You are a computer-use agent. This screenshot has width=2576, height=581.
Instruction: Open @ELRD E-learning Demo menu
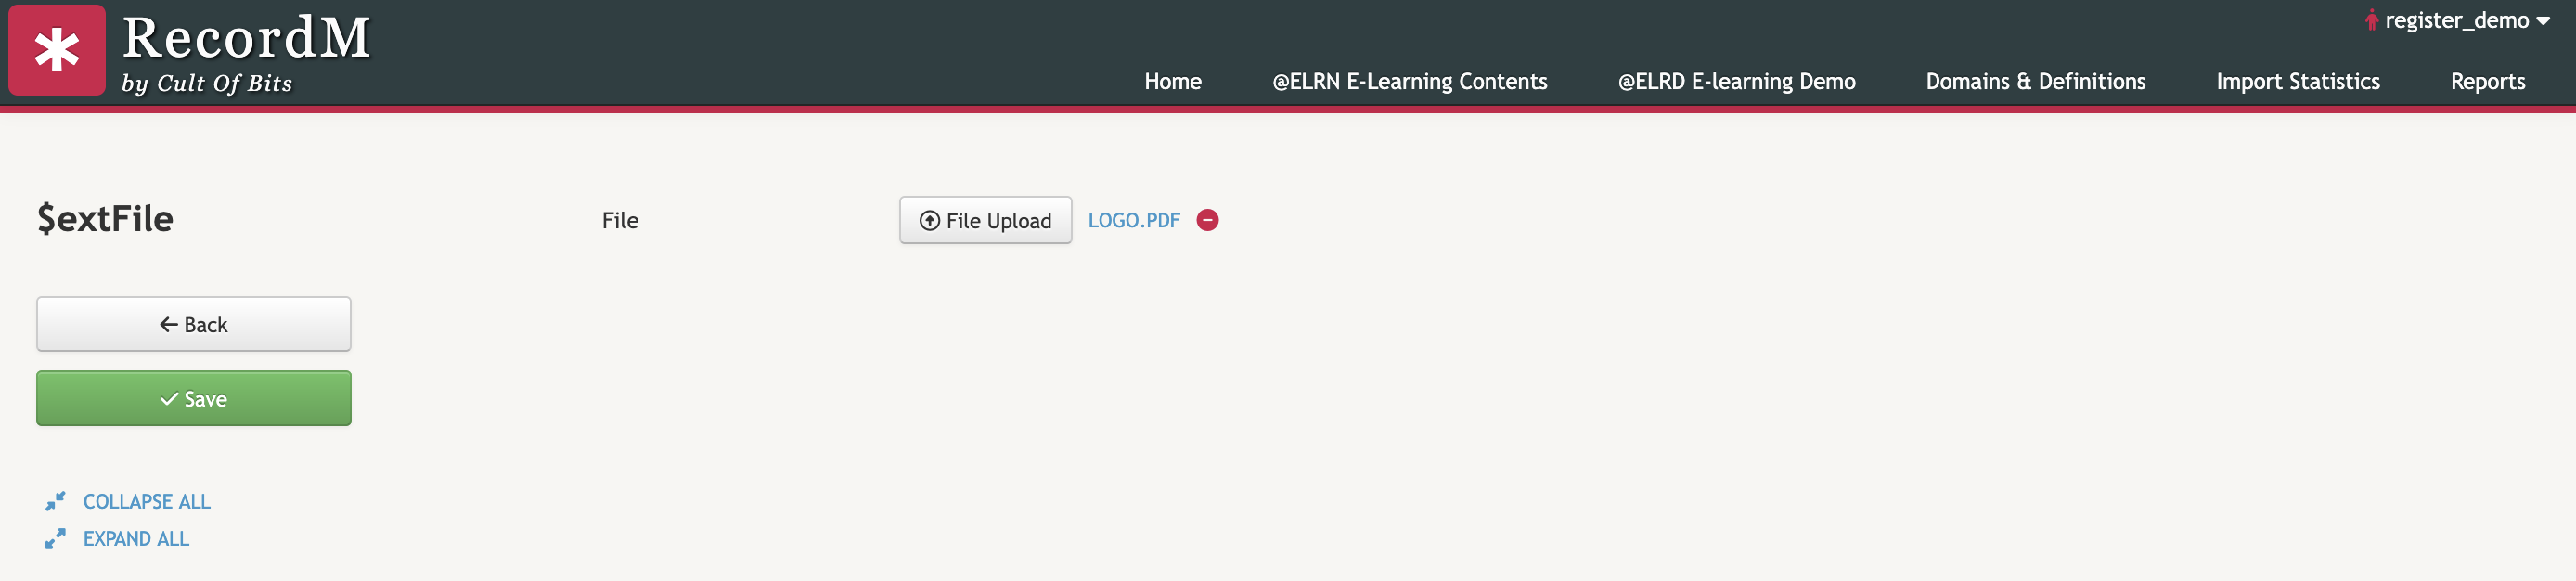1736,82
